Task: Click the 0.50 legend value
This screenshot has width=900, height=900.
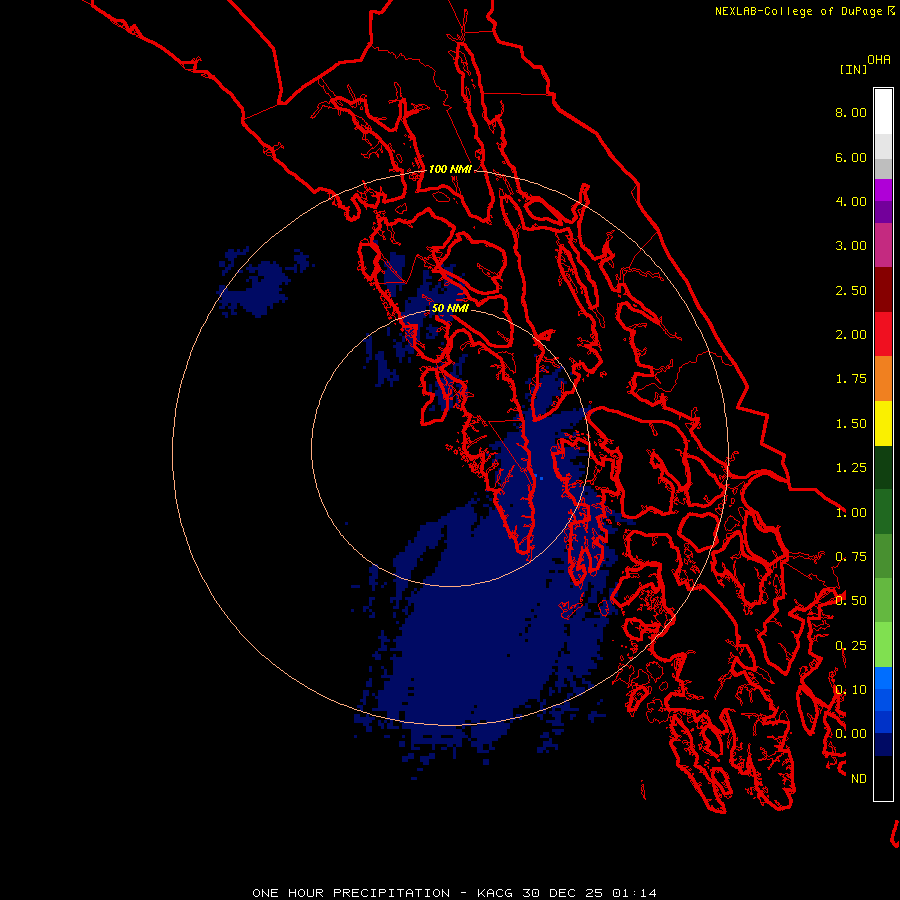Action: coord(851,601)
